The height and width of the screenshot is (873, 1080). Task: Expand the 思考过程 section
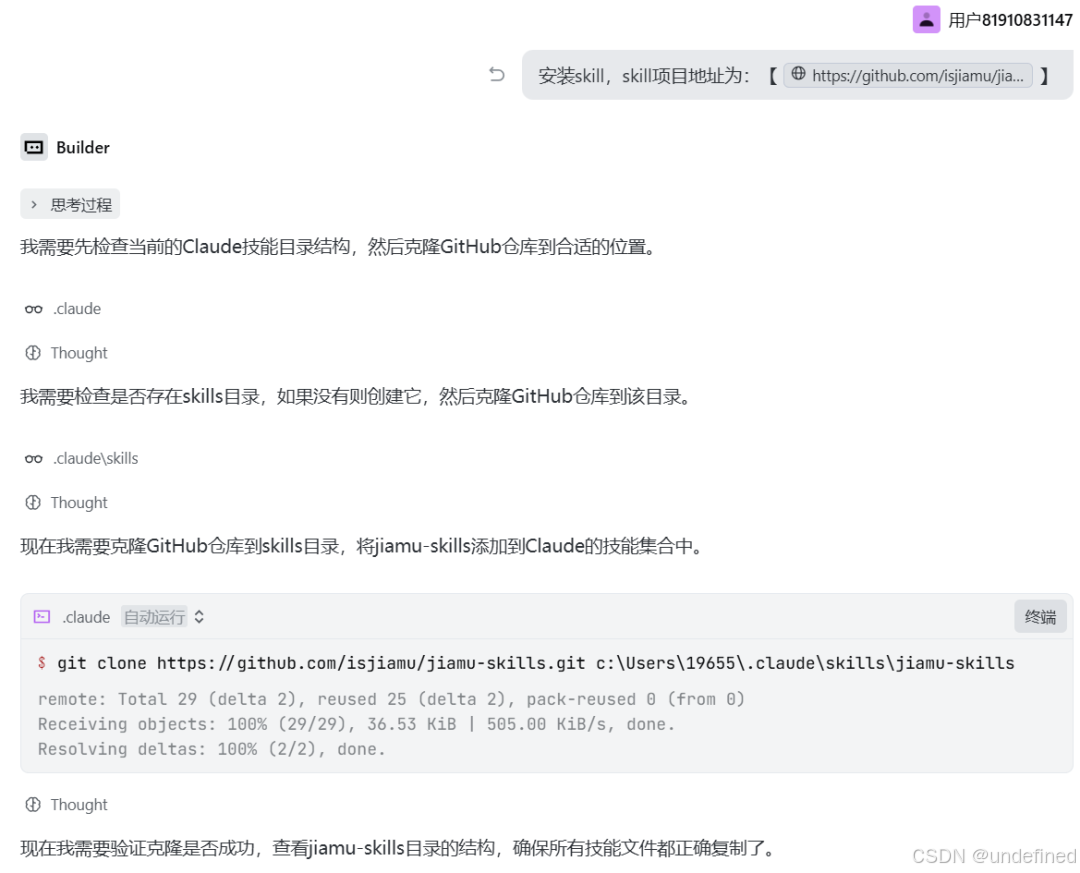[70, 205]
